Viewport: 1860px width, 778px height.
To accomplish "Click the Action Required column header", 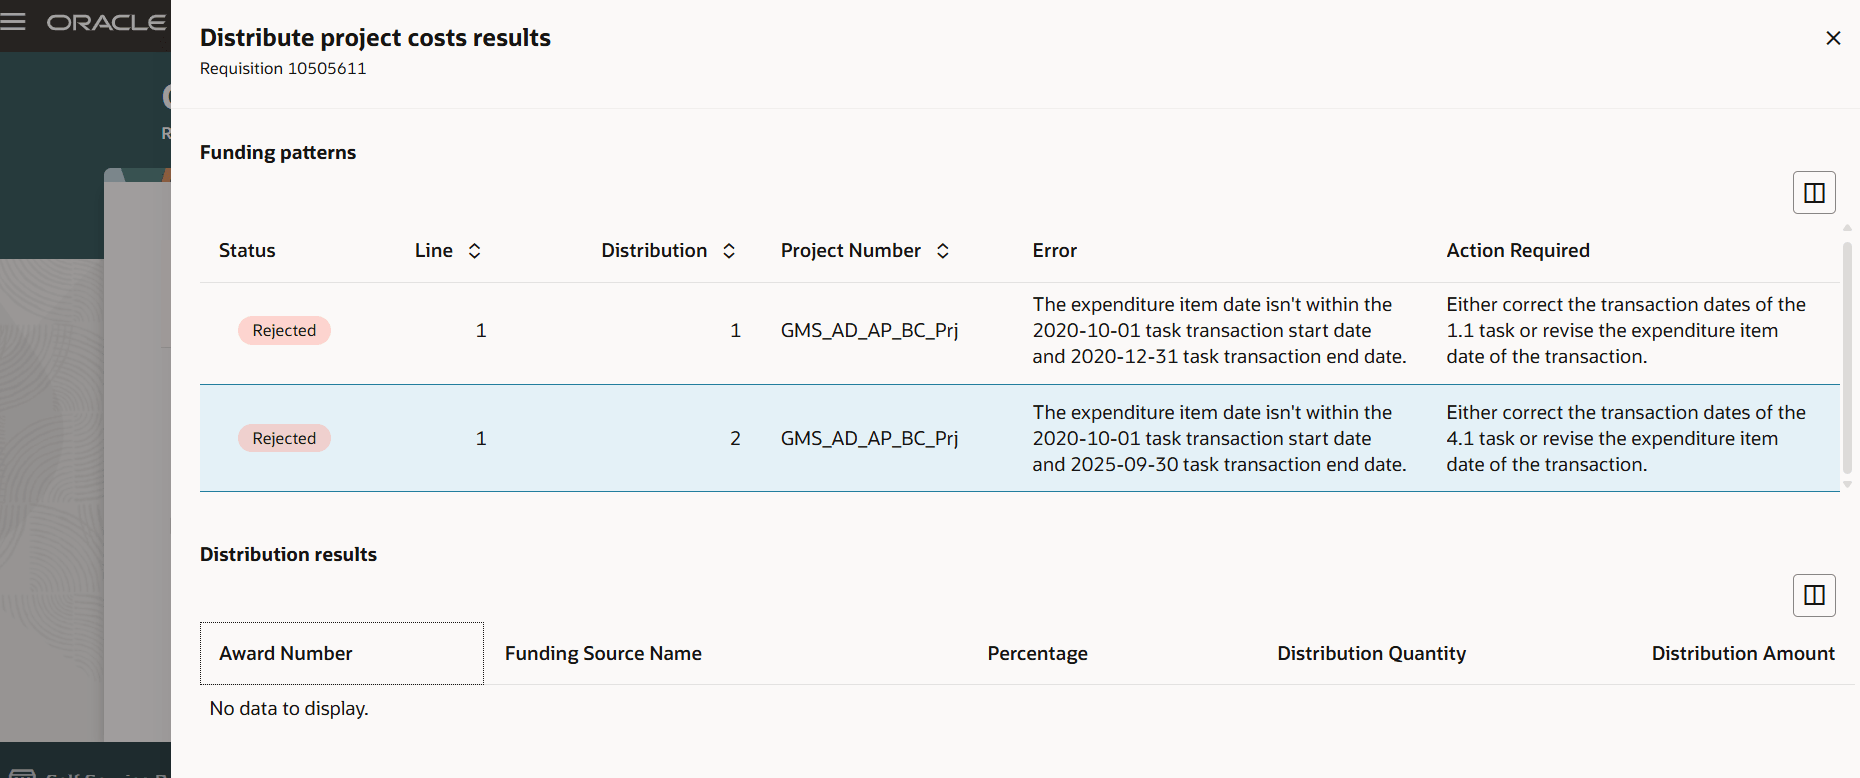I will [1517, 251].
